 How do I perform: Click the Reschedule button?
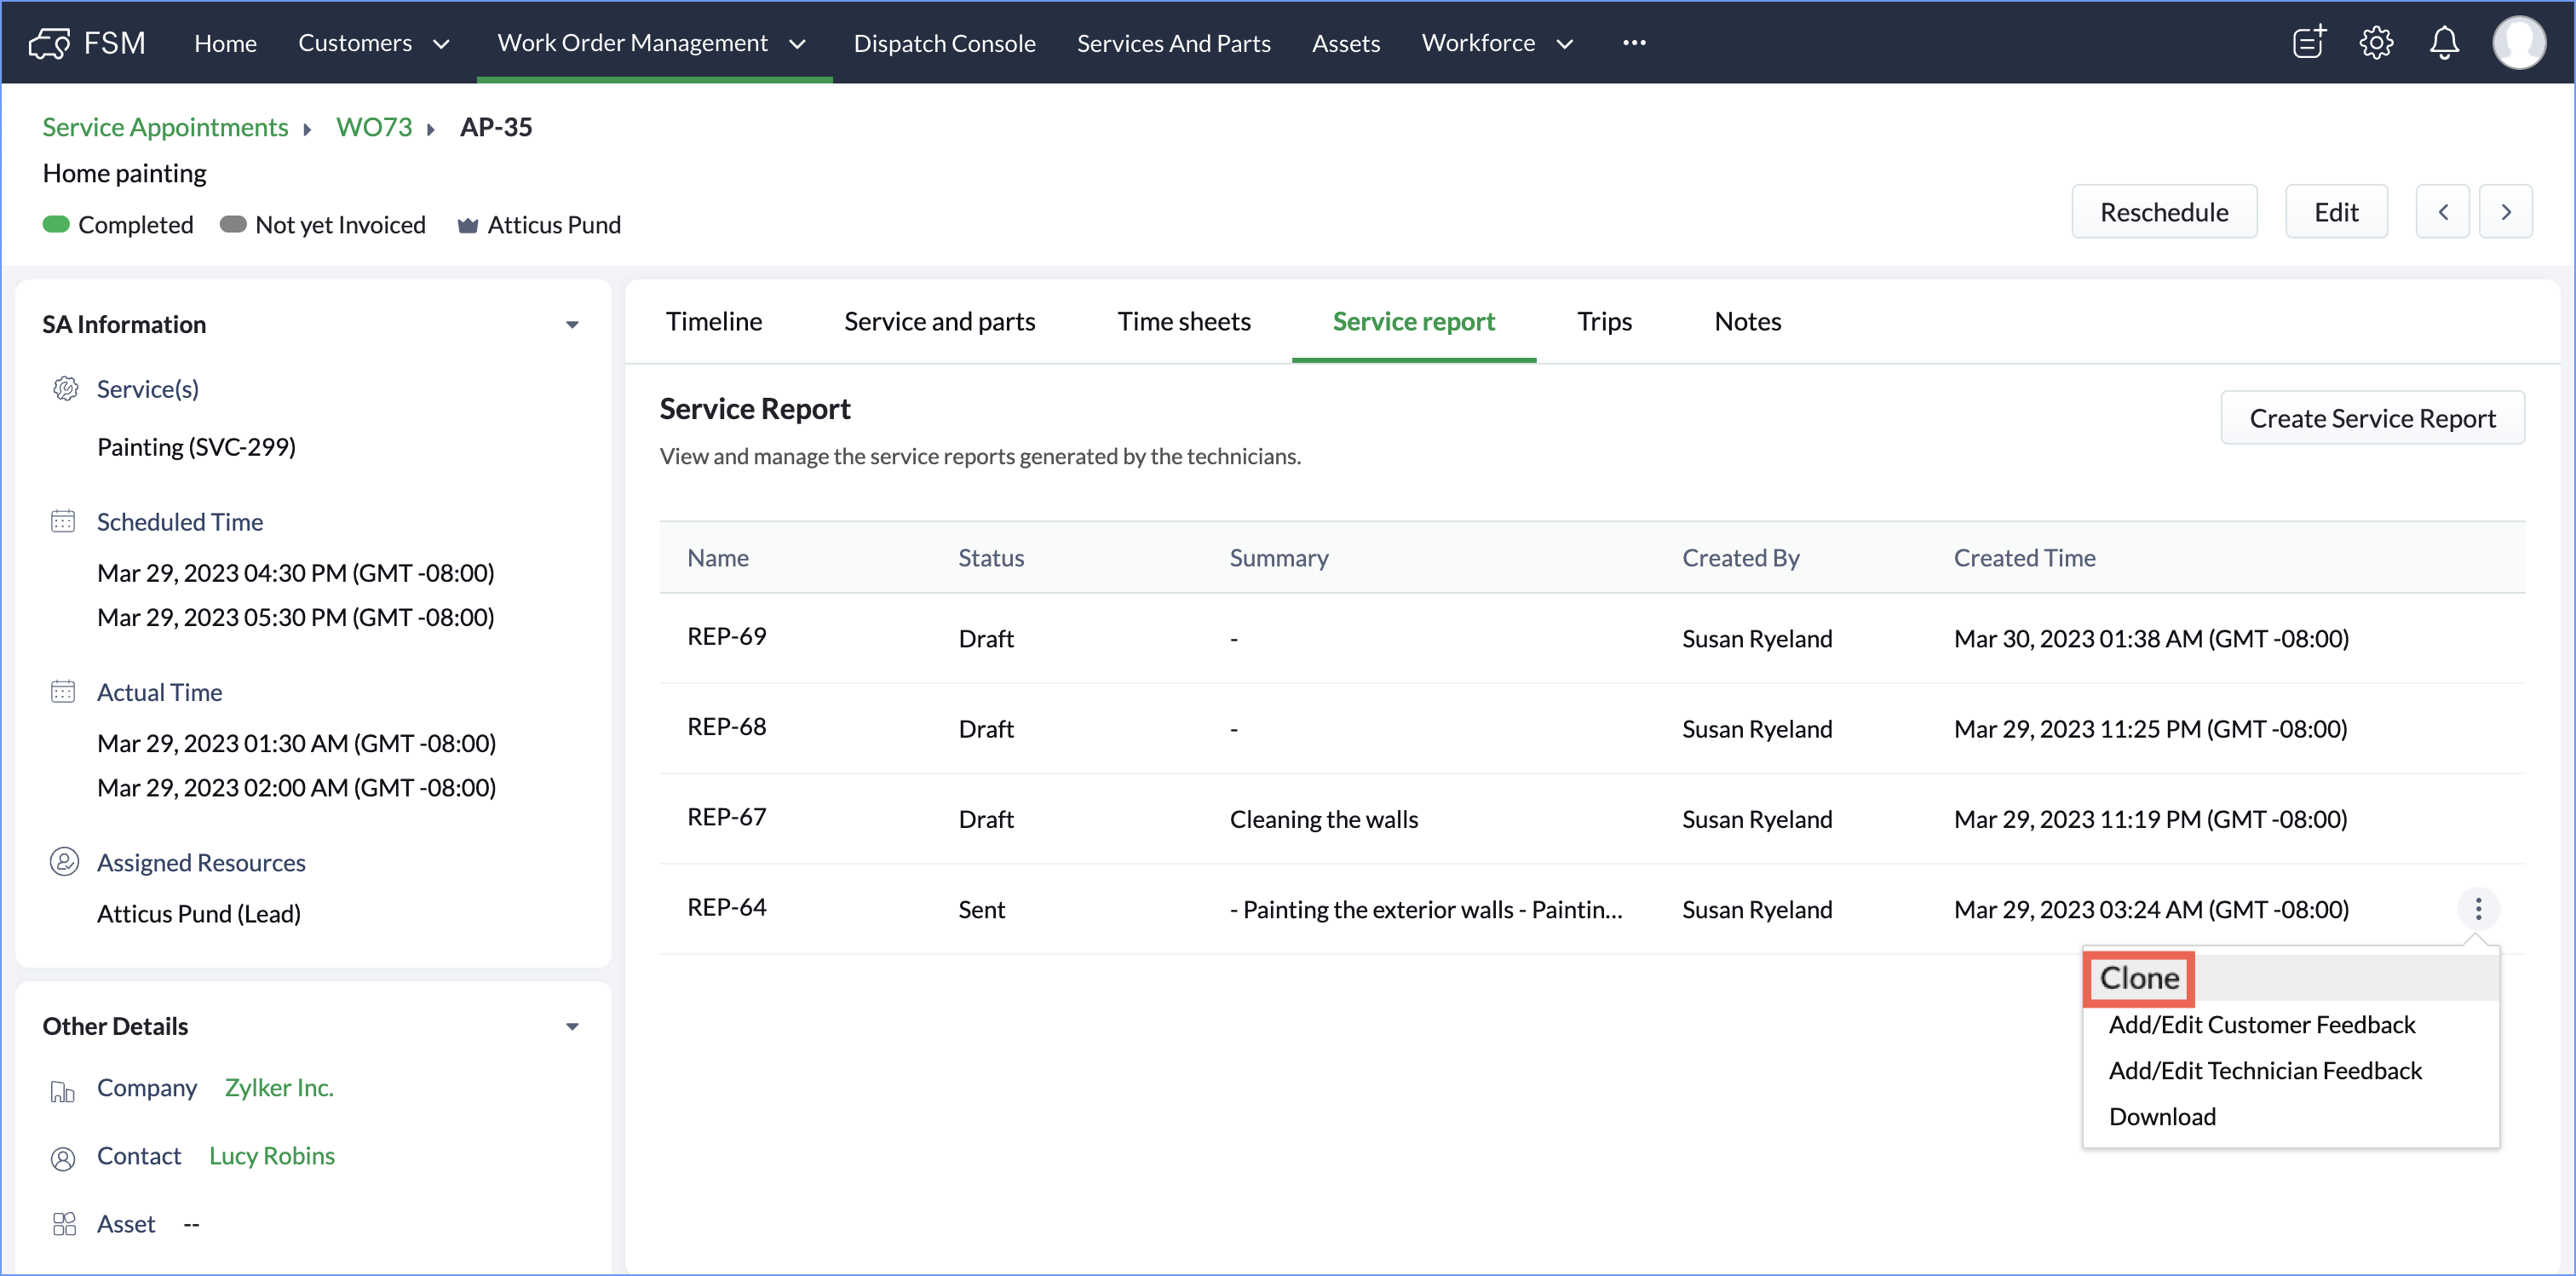[2164, 212]
